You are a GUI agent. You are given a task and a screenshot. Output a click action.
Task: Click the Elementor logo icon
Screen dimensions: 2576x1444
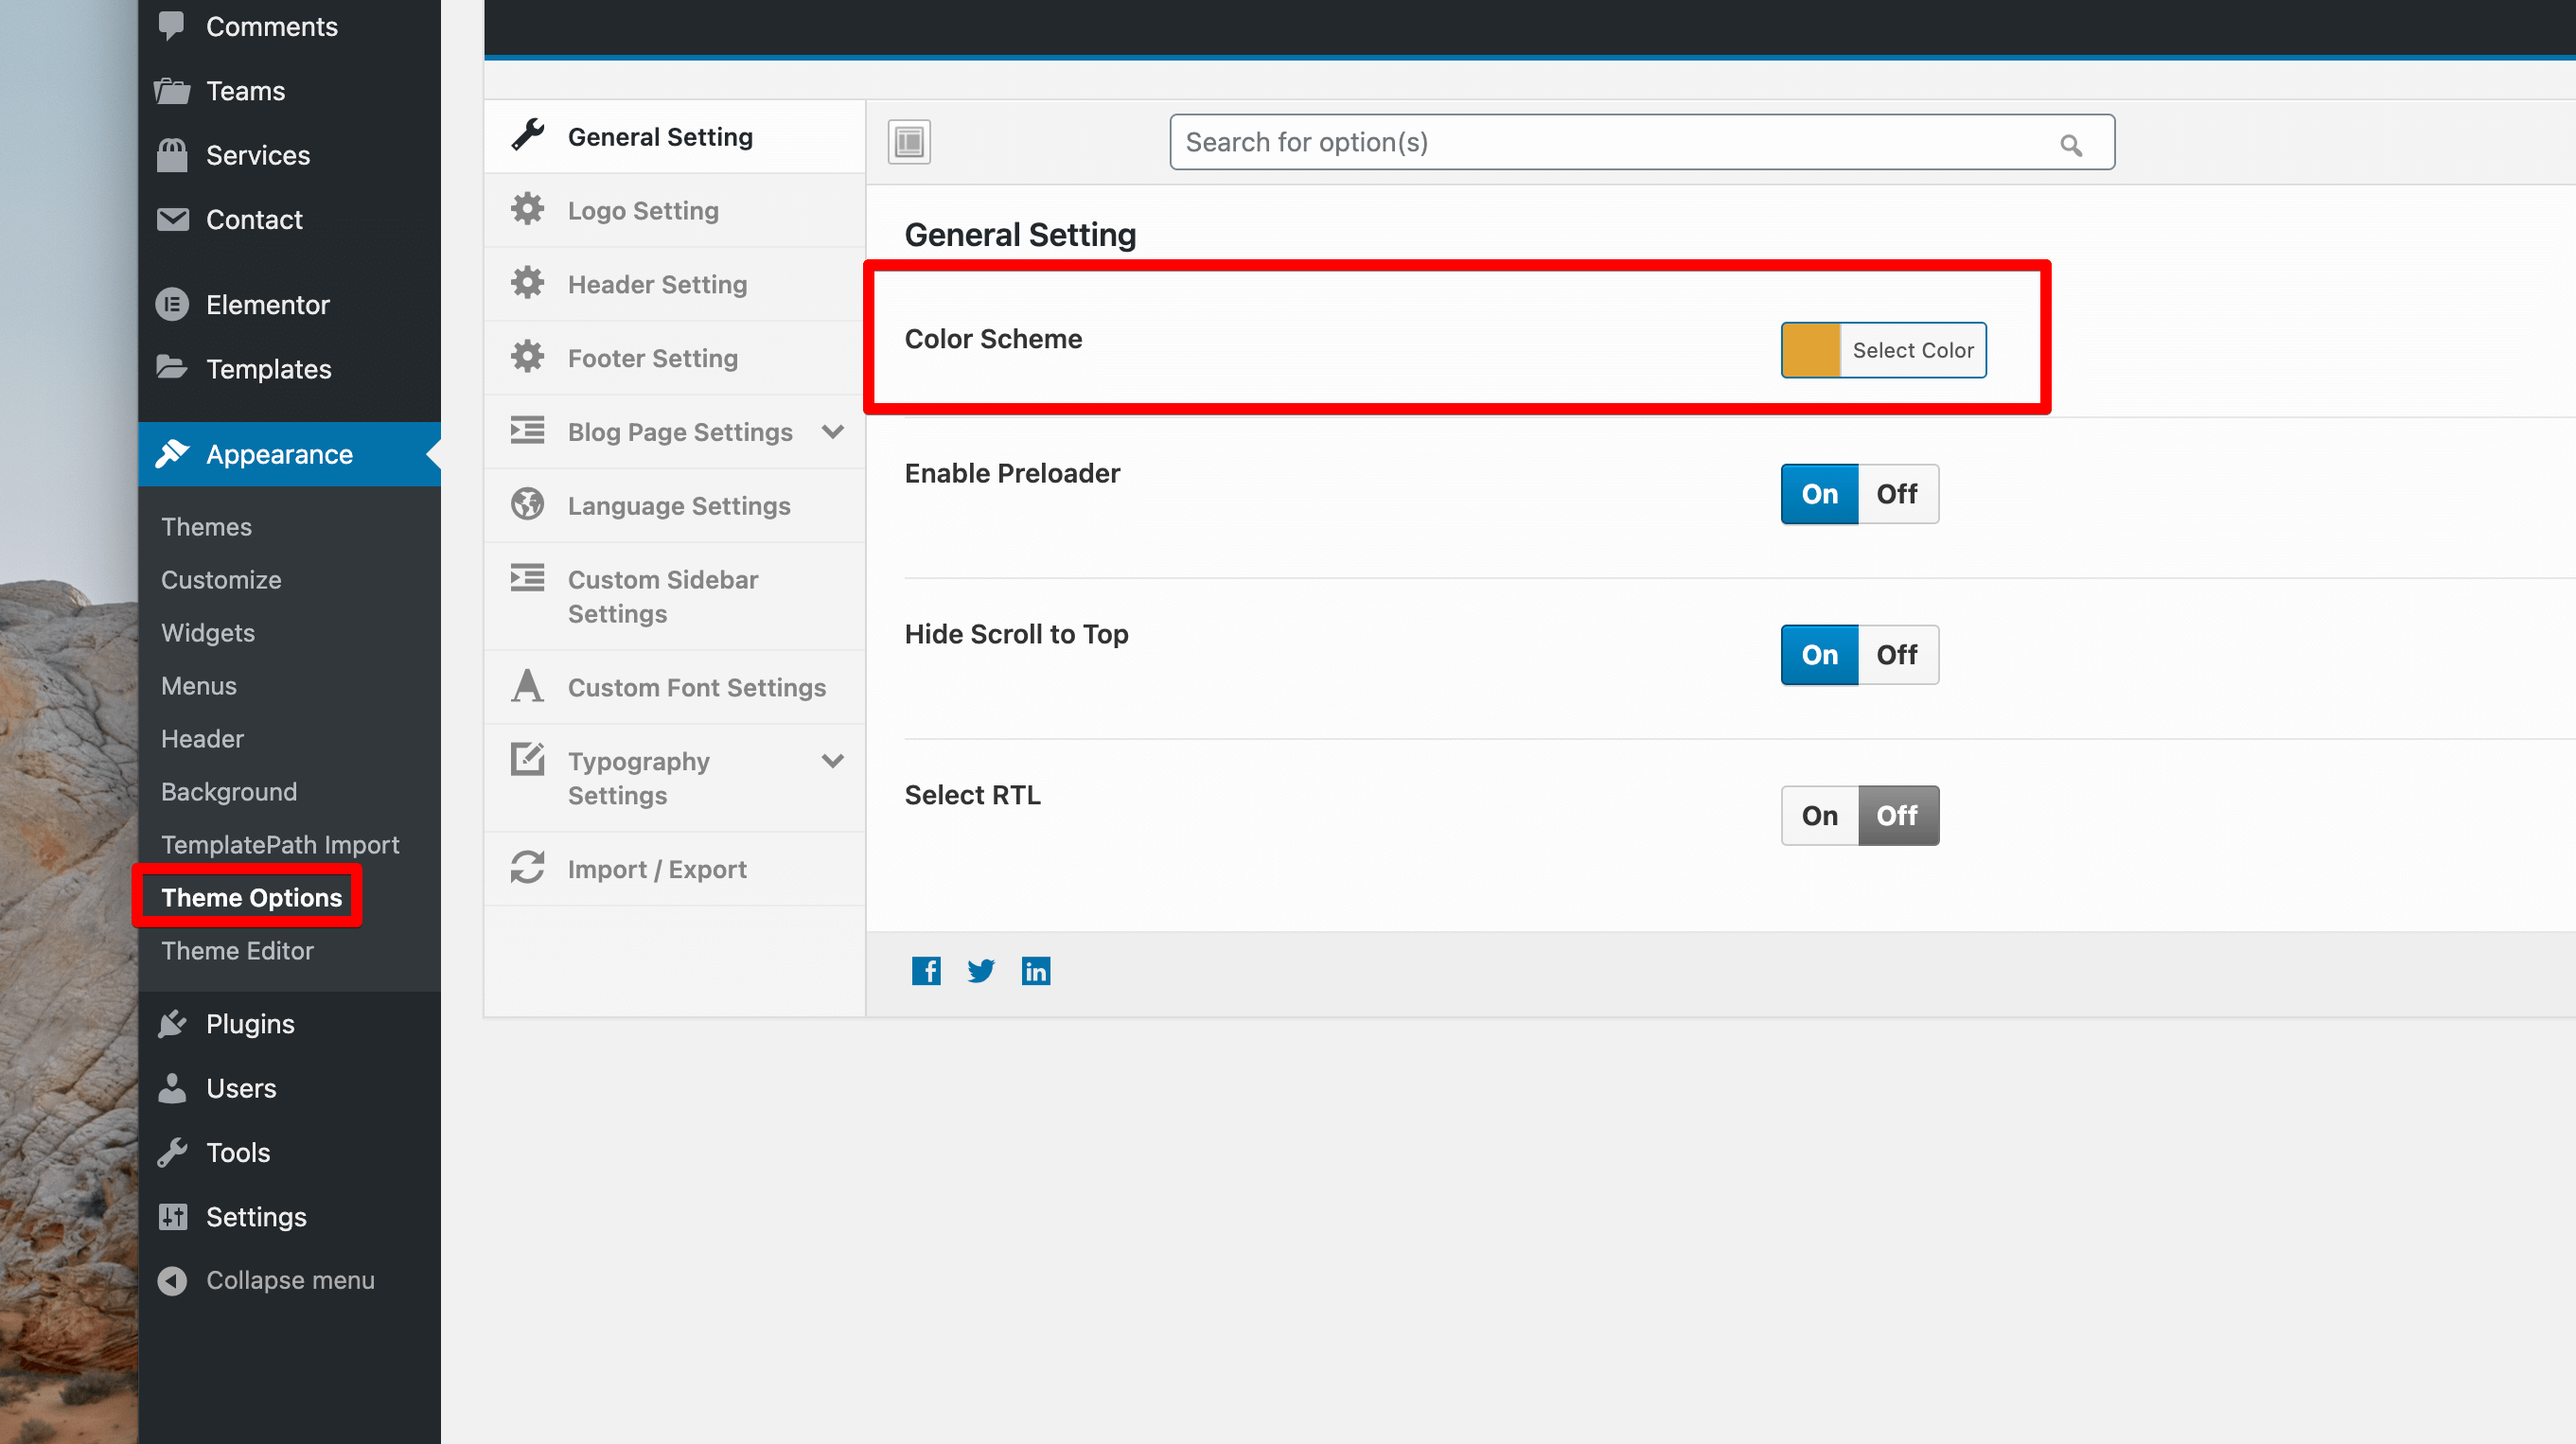click(172, 304)
